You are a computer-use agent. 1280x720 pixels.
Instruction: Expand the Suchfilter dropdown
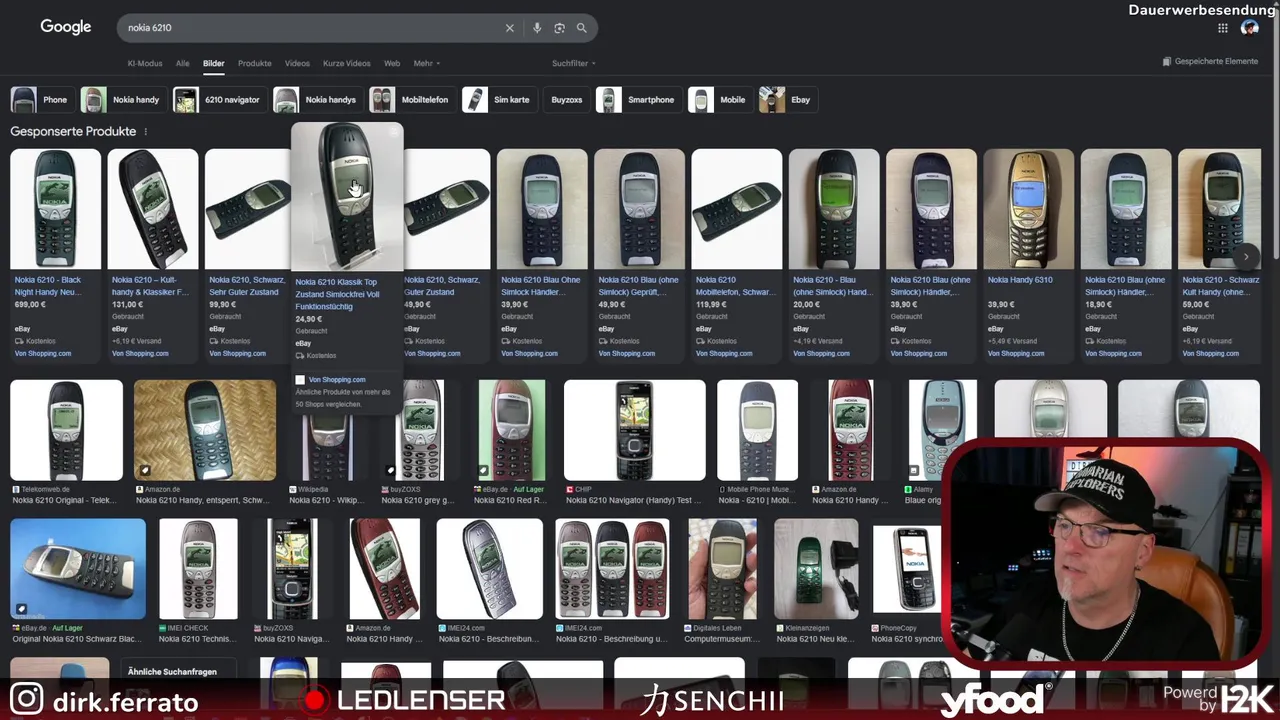tap(574, 63)
